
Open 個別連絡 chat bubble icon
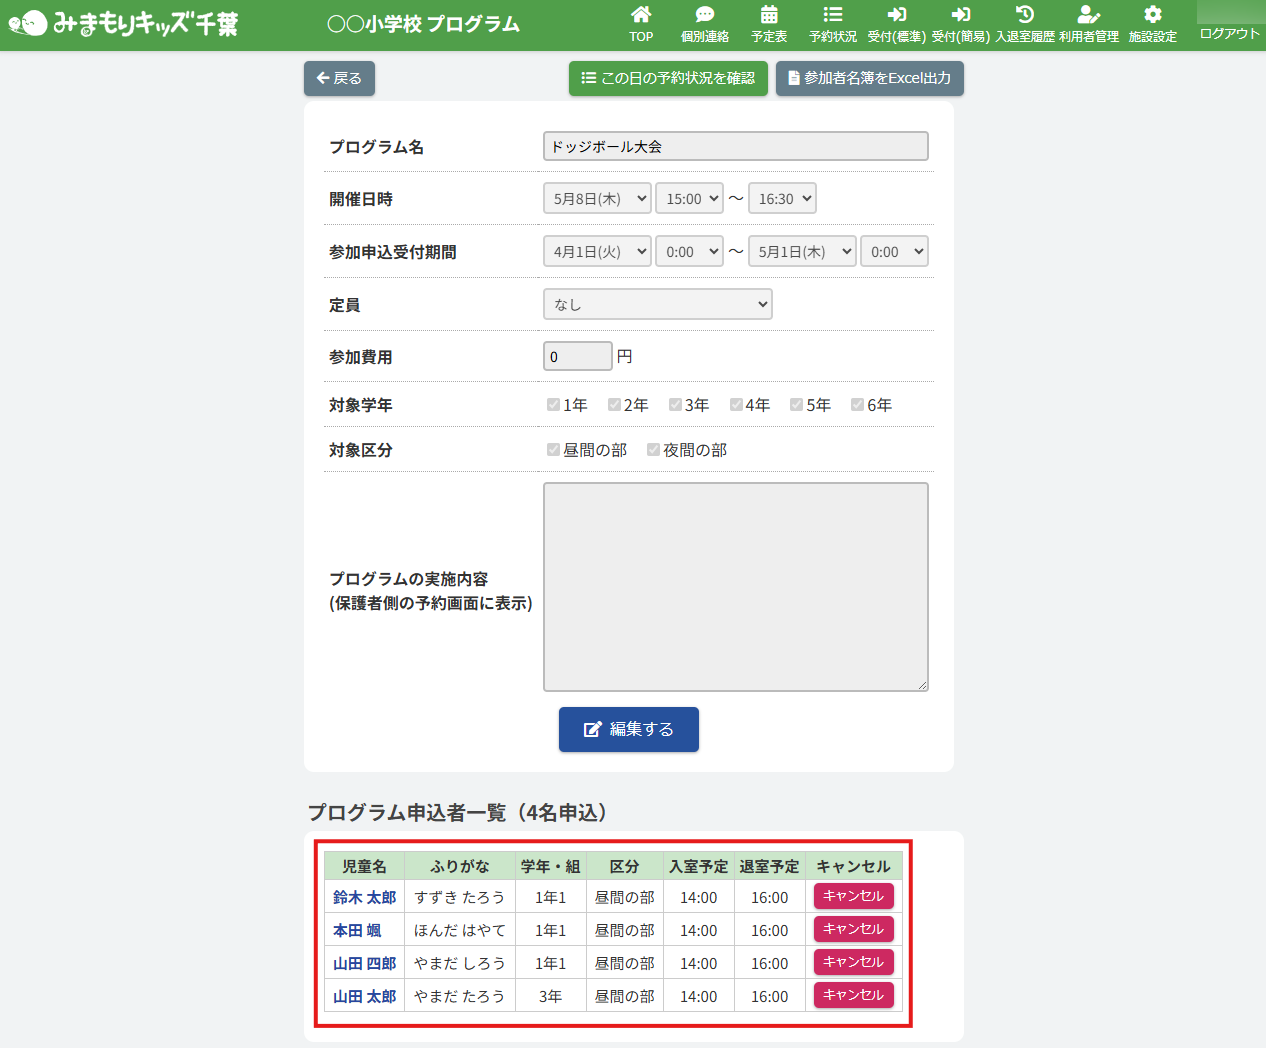pos(705,15)
